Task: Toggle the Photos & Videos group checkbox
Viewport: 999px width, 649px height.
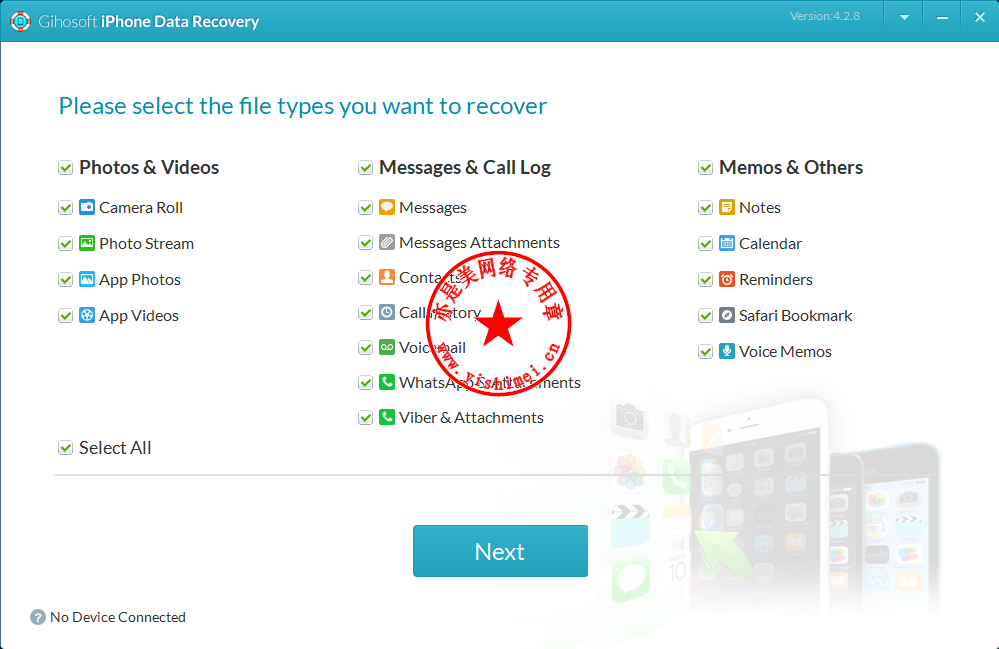Action: [x=66, y=168]
